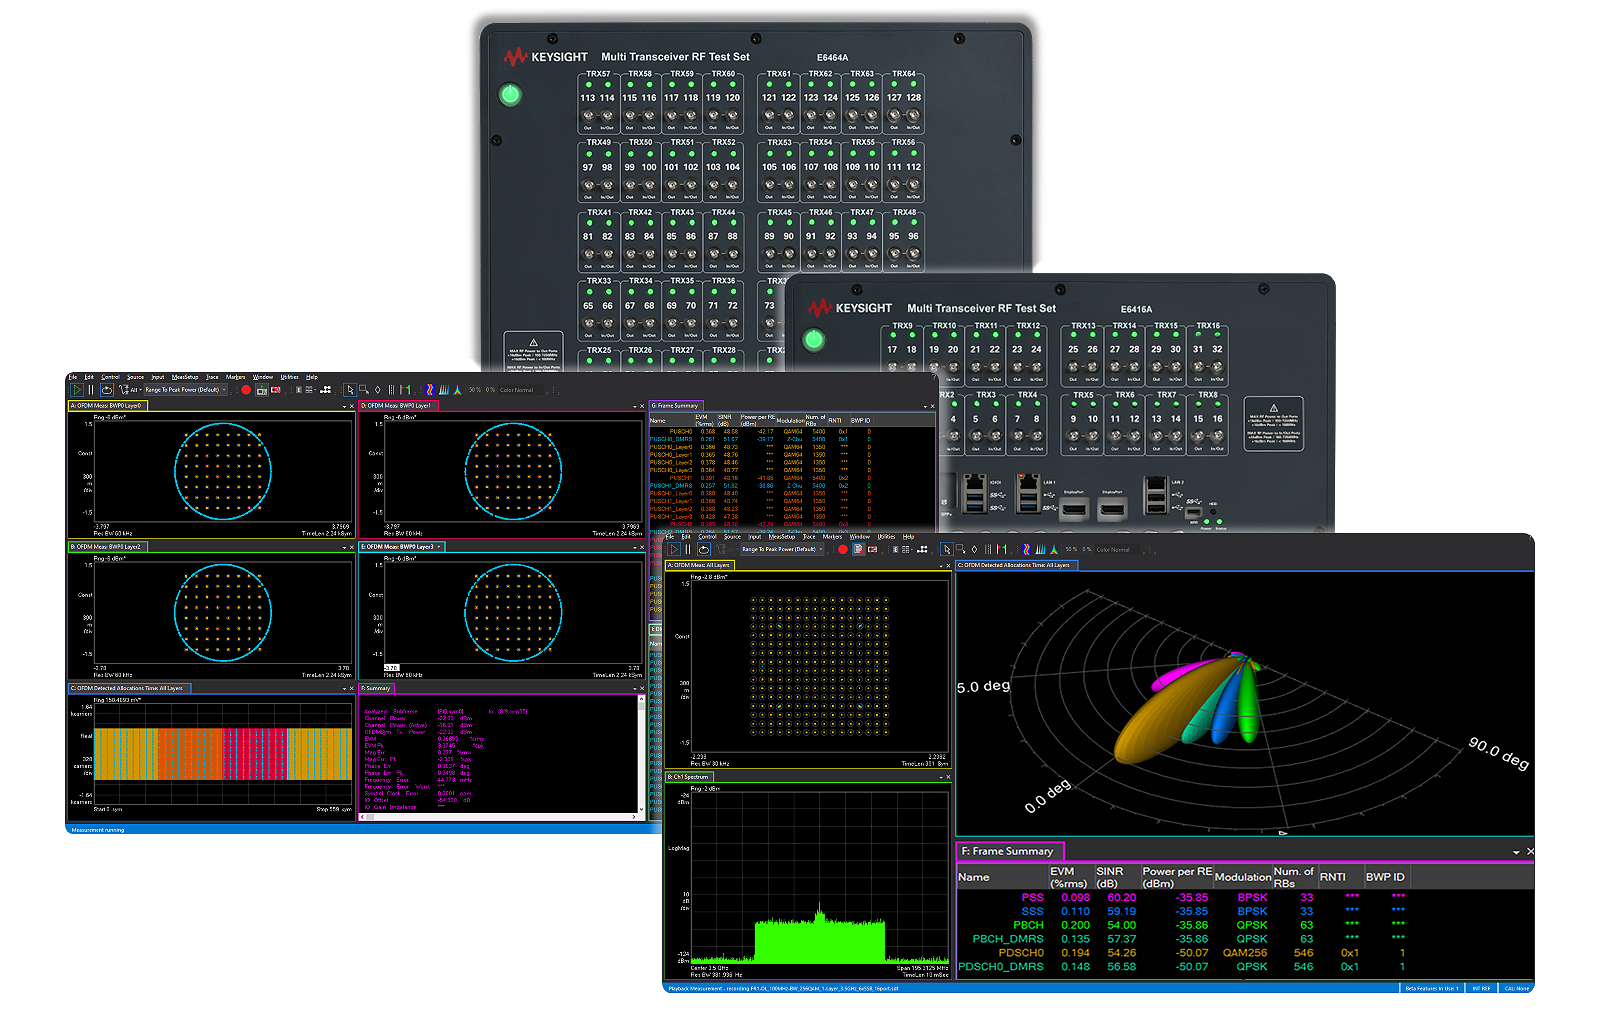Select C: OFDM Detected Allocations Time All Layers tab
The width and height of the screenshot is (1600, 1010).
1015,565
